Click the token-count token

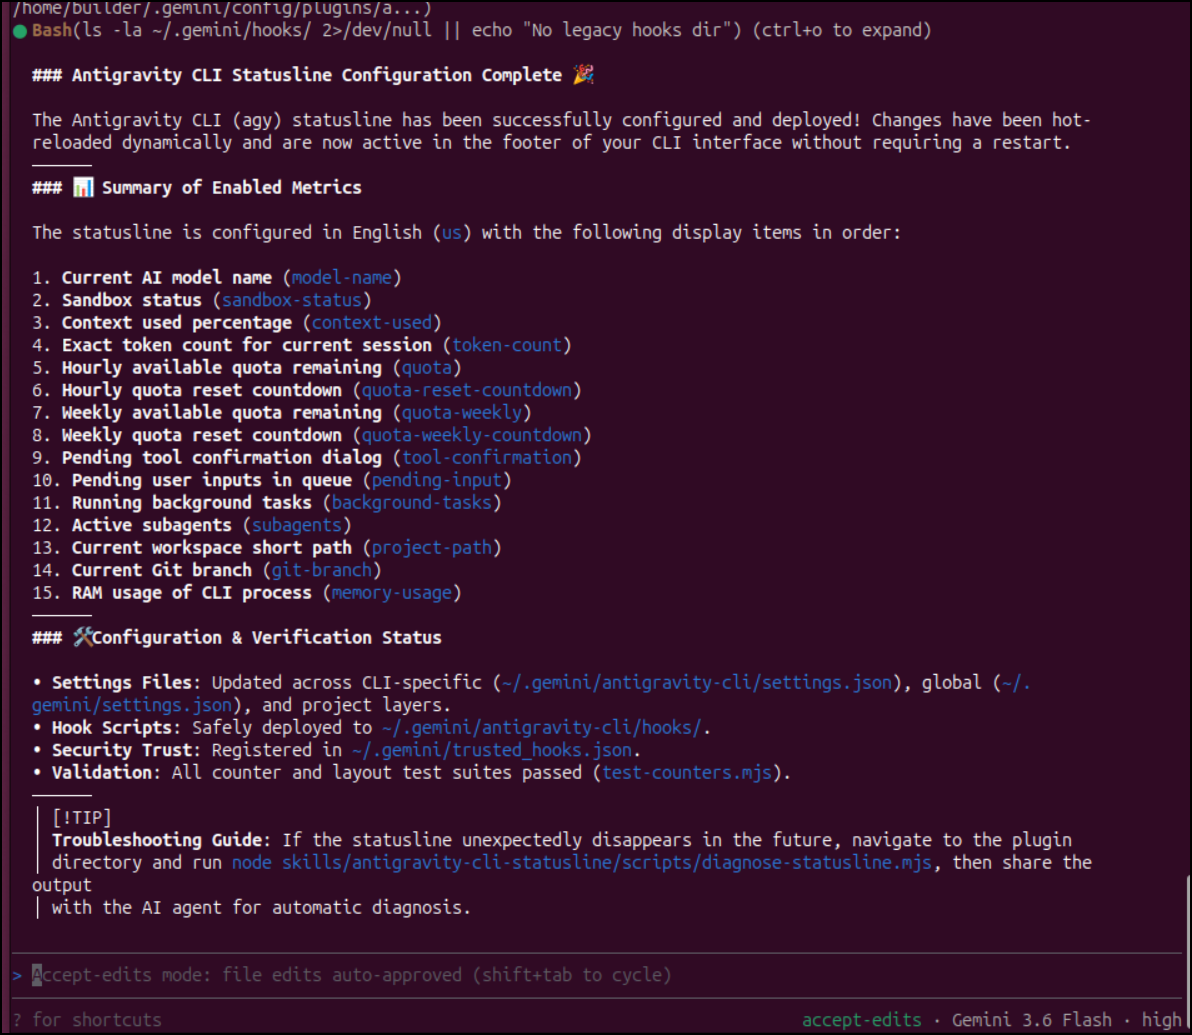click(507, 345)
